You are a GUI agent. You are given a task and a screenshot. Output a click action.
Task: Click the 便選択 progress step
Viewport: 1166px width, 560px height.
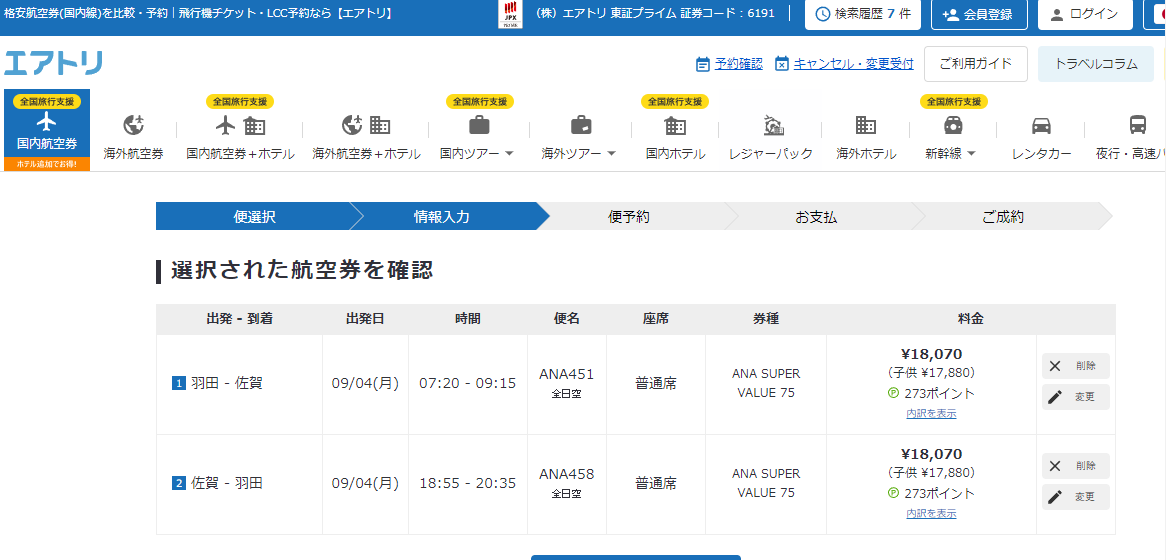point(254,217)
